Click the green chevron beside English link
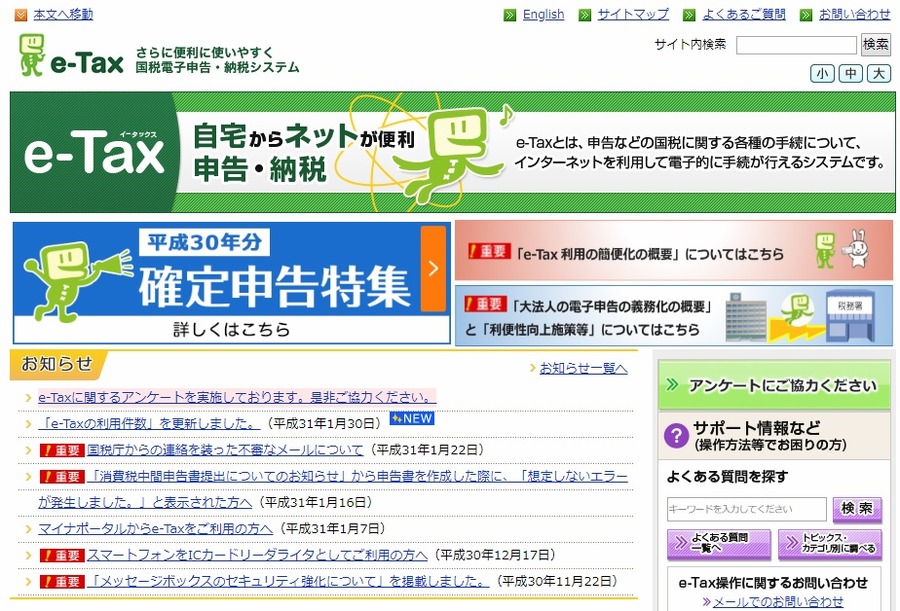This screenshot has width=900, height=611. tap(509, 14)
